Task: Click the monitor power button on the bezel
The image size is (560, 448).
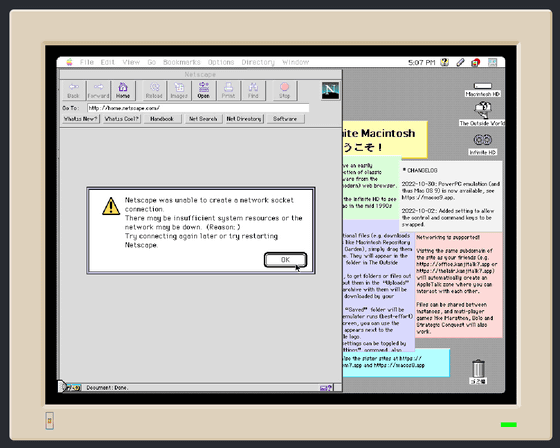Action: (50, 421)
